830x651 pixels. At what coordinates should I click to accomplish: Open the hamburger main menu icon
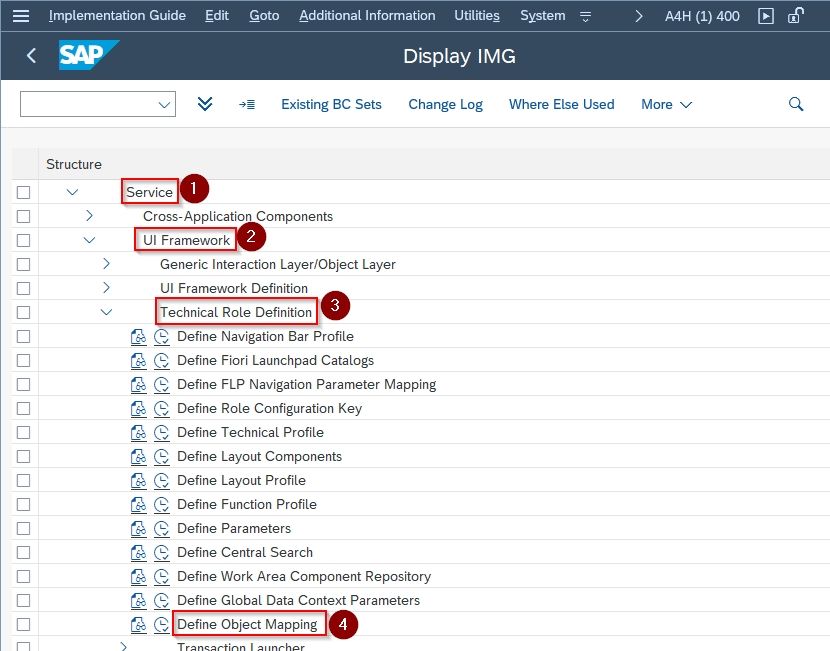pyautogui.click(x=21, y=16)
